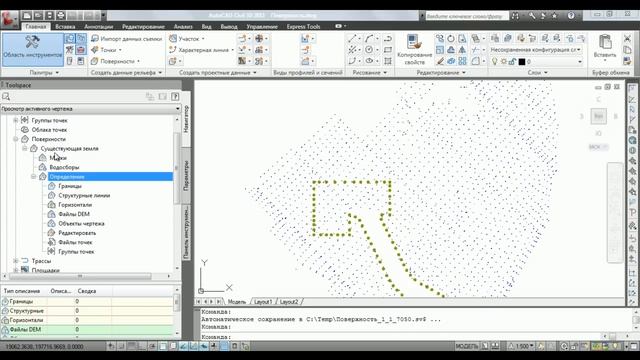Toggle the layer lock padlock icon
The height and width of the screenshot is (360, 640).
coord(512,62)
